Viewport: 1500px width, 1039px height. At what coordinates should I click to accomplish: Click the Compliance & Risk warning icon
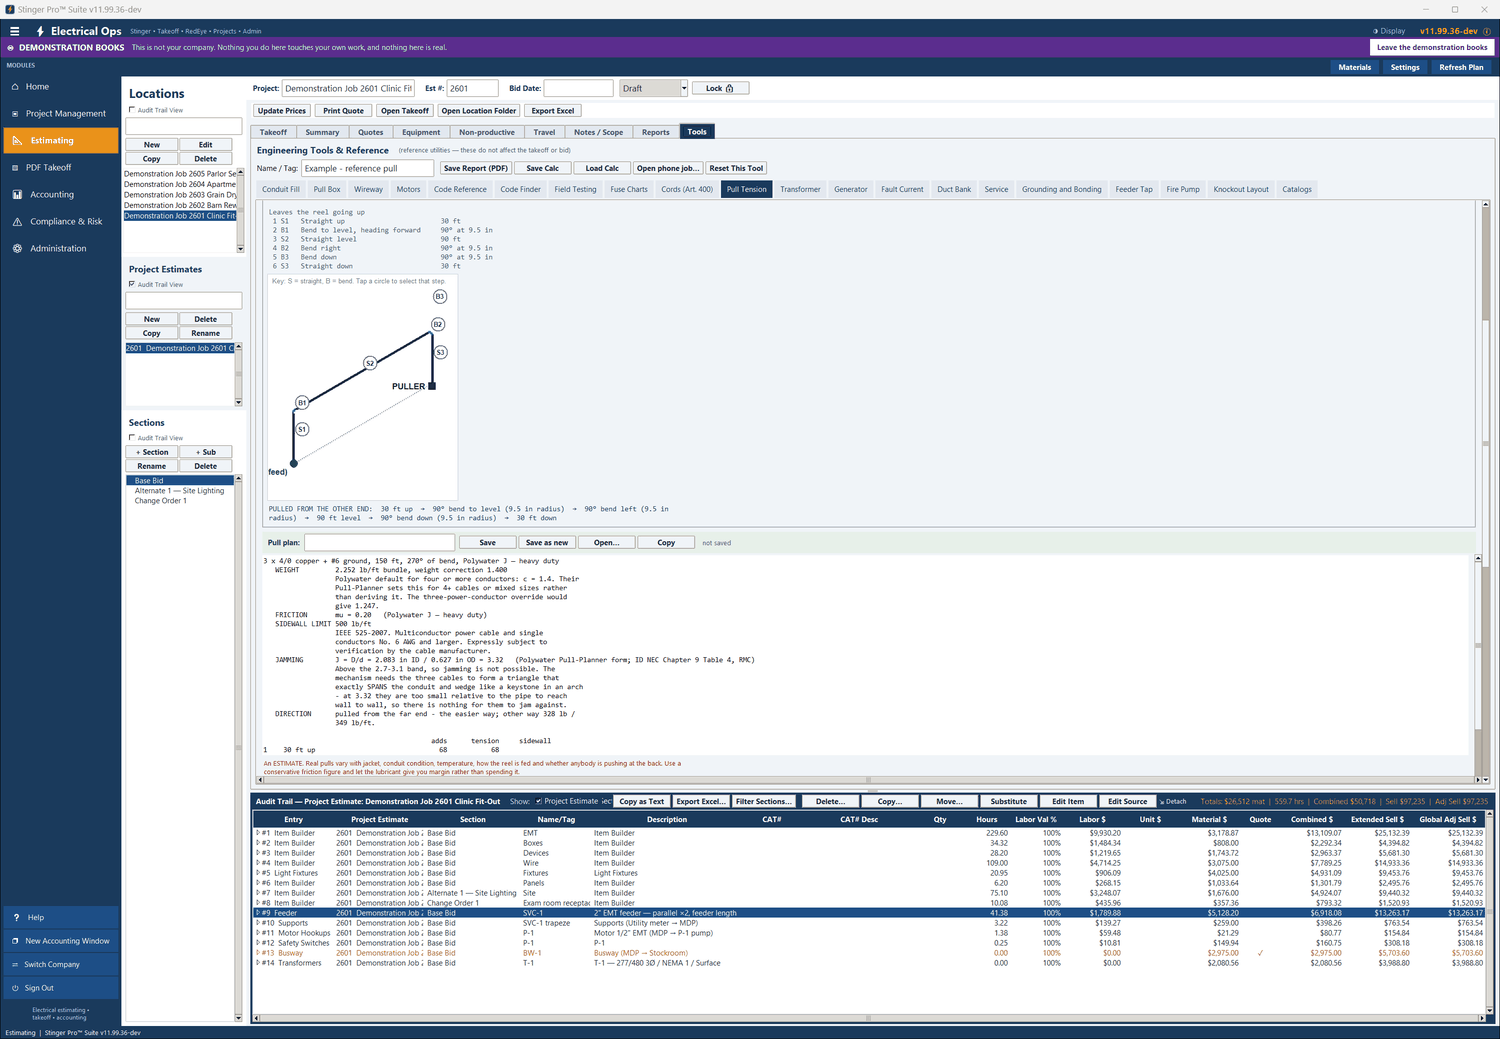(x=17, y=222)
